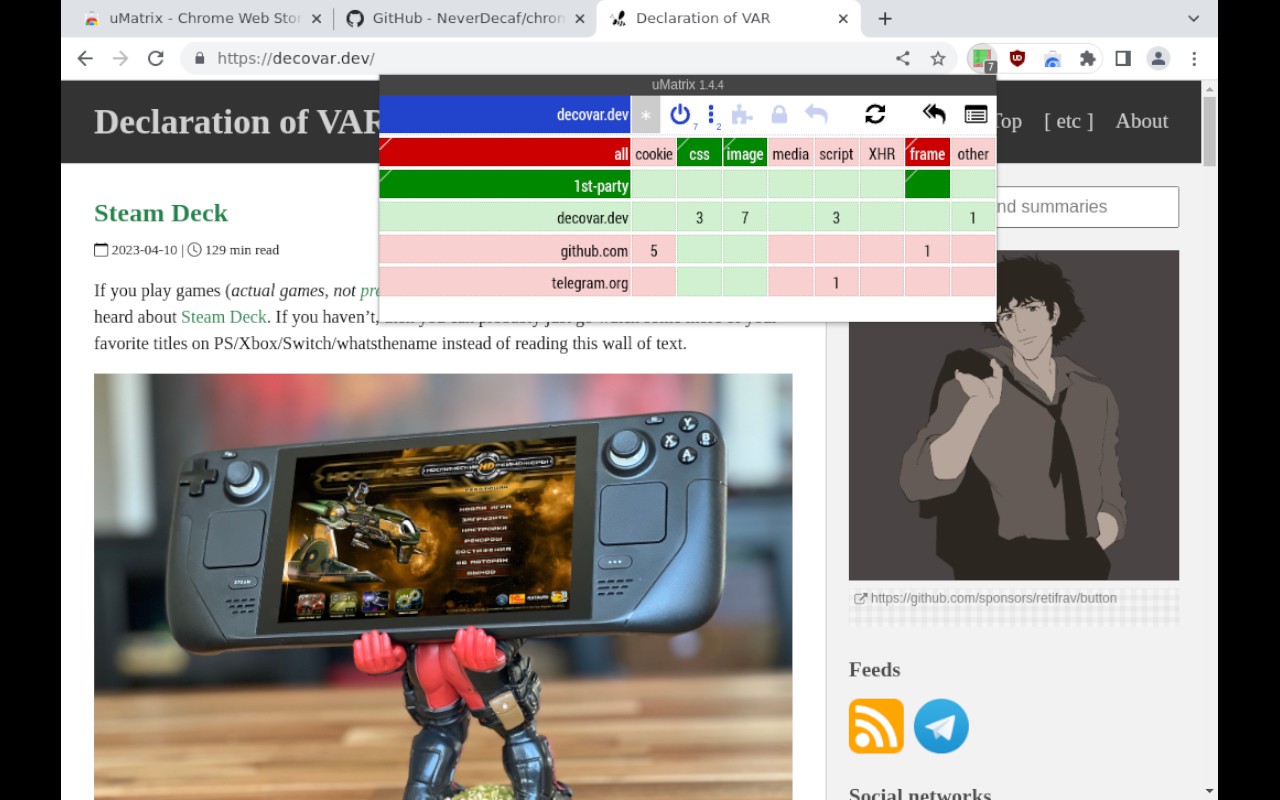
Task: Go back to previous page
Action: tap(85, 58)
